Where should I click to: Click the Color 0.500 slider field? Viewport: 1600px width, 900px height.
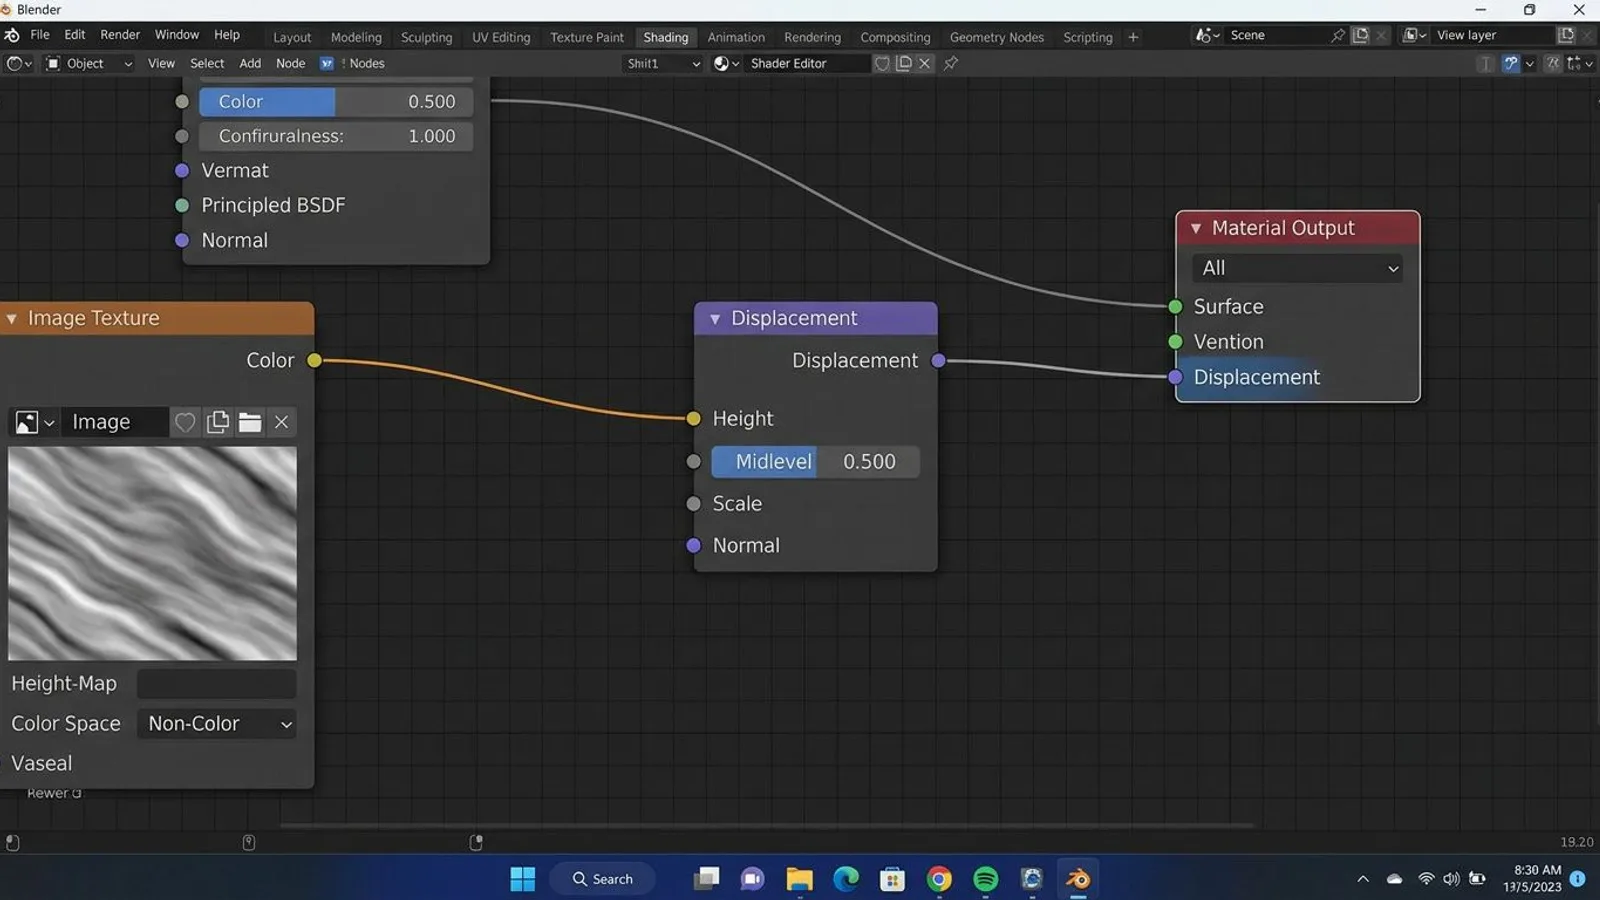pyautogui.click(x=335, y=102)
